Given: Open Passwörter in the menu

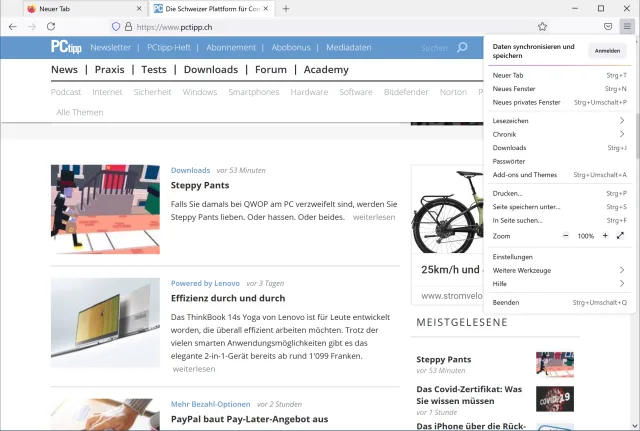Looking at the screenshot, I should point(559,161).
